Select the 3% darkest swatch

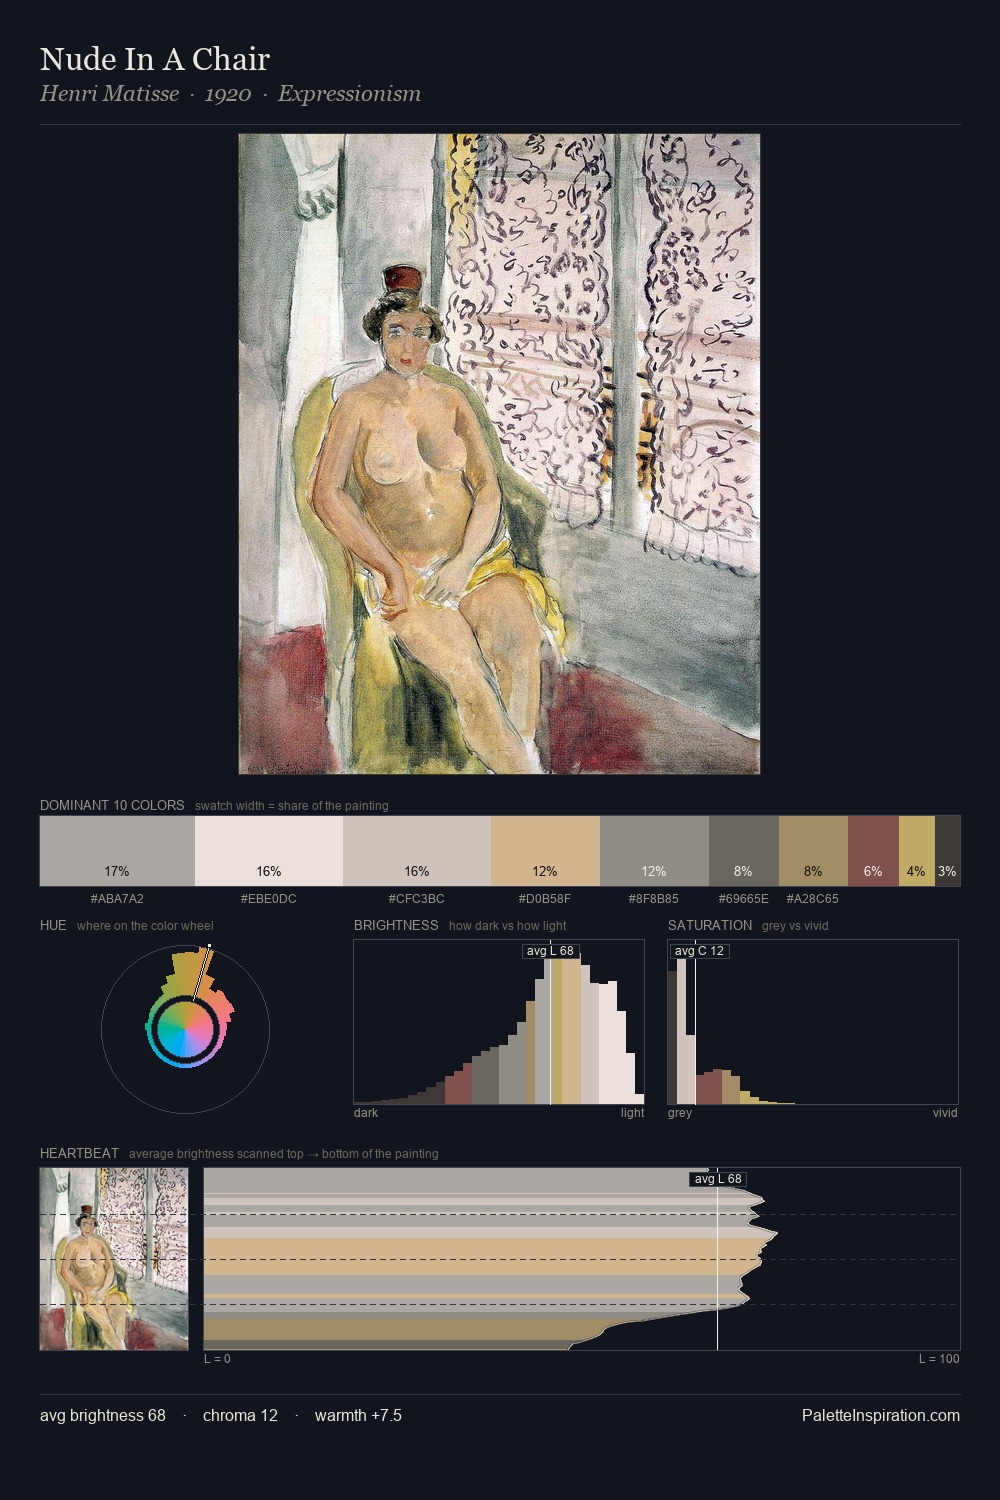click(947, 851)
